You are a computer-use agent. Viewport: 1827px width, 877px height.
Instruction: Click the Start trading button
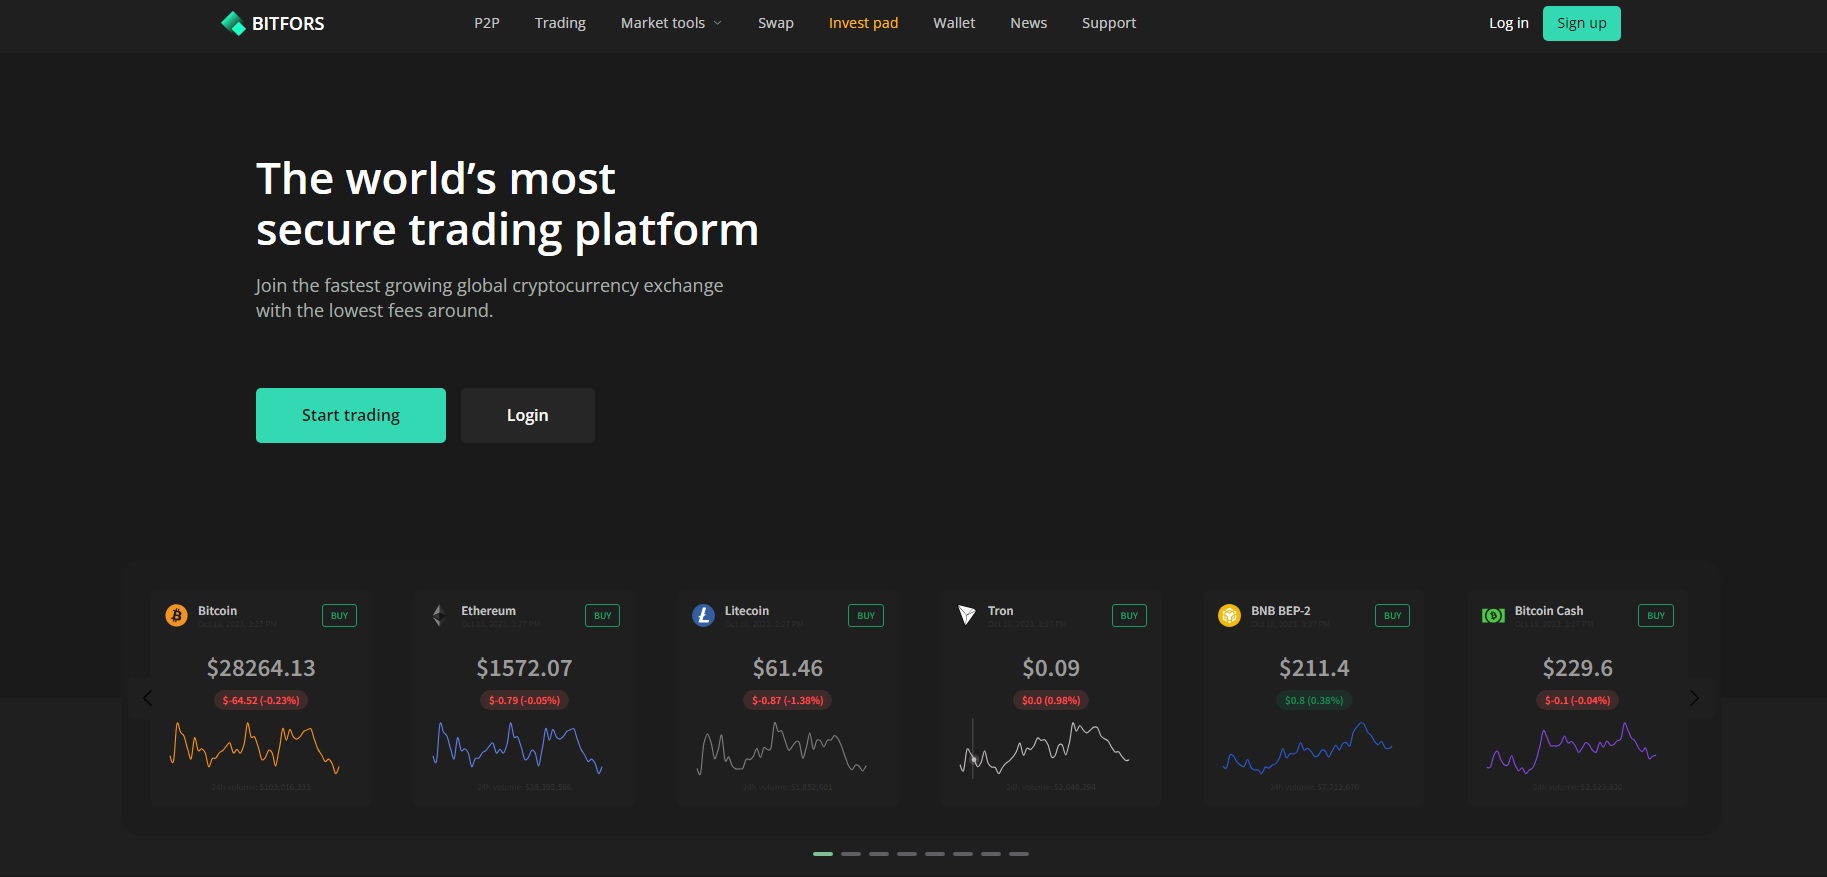point(351,415)
